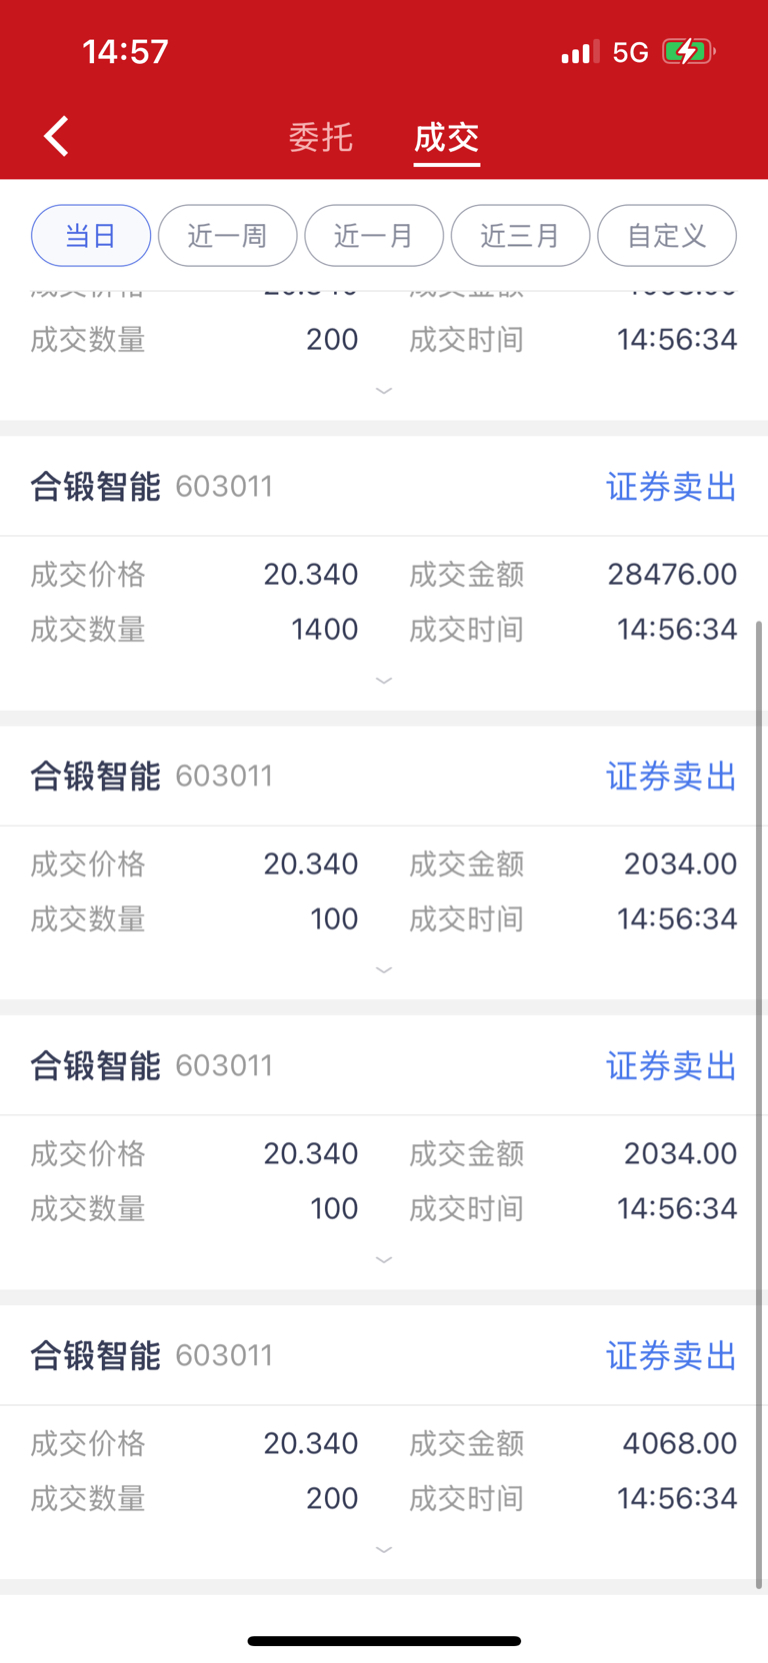This screenshot has height=1663, width=768.
Task: Tap the back arrow icon
Action: point(56,136)
